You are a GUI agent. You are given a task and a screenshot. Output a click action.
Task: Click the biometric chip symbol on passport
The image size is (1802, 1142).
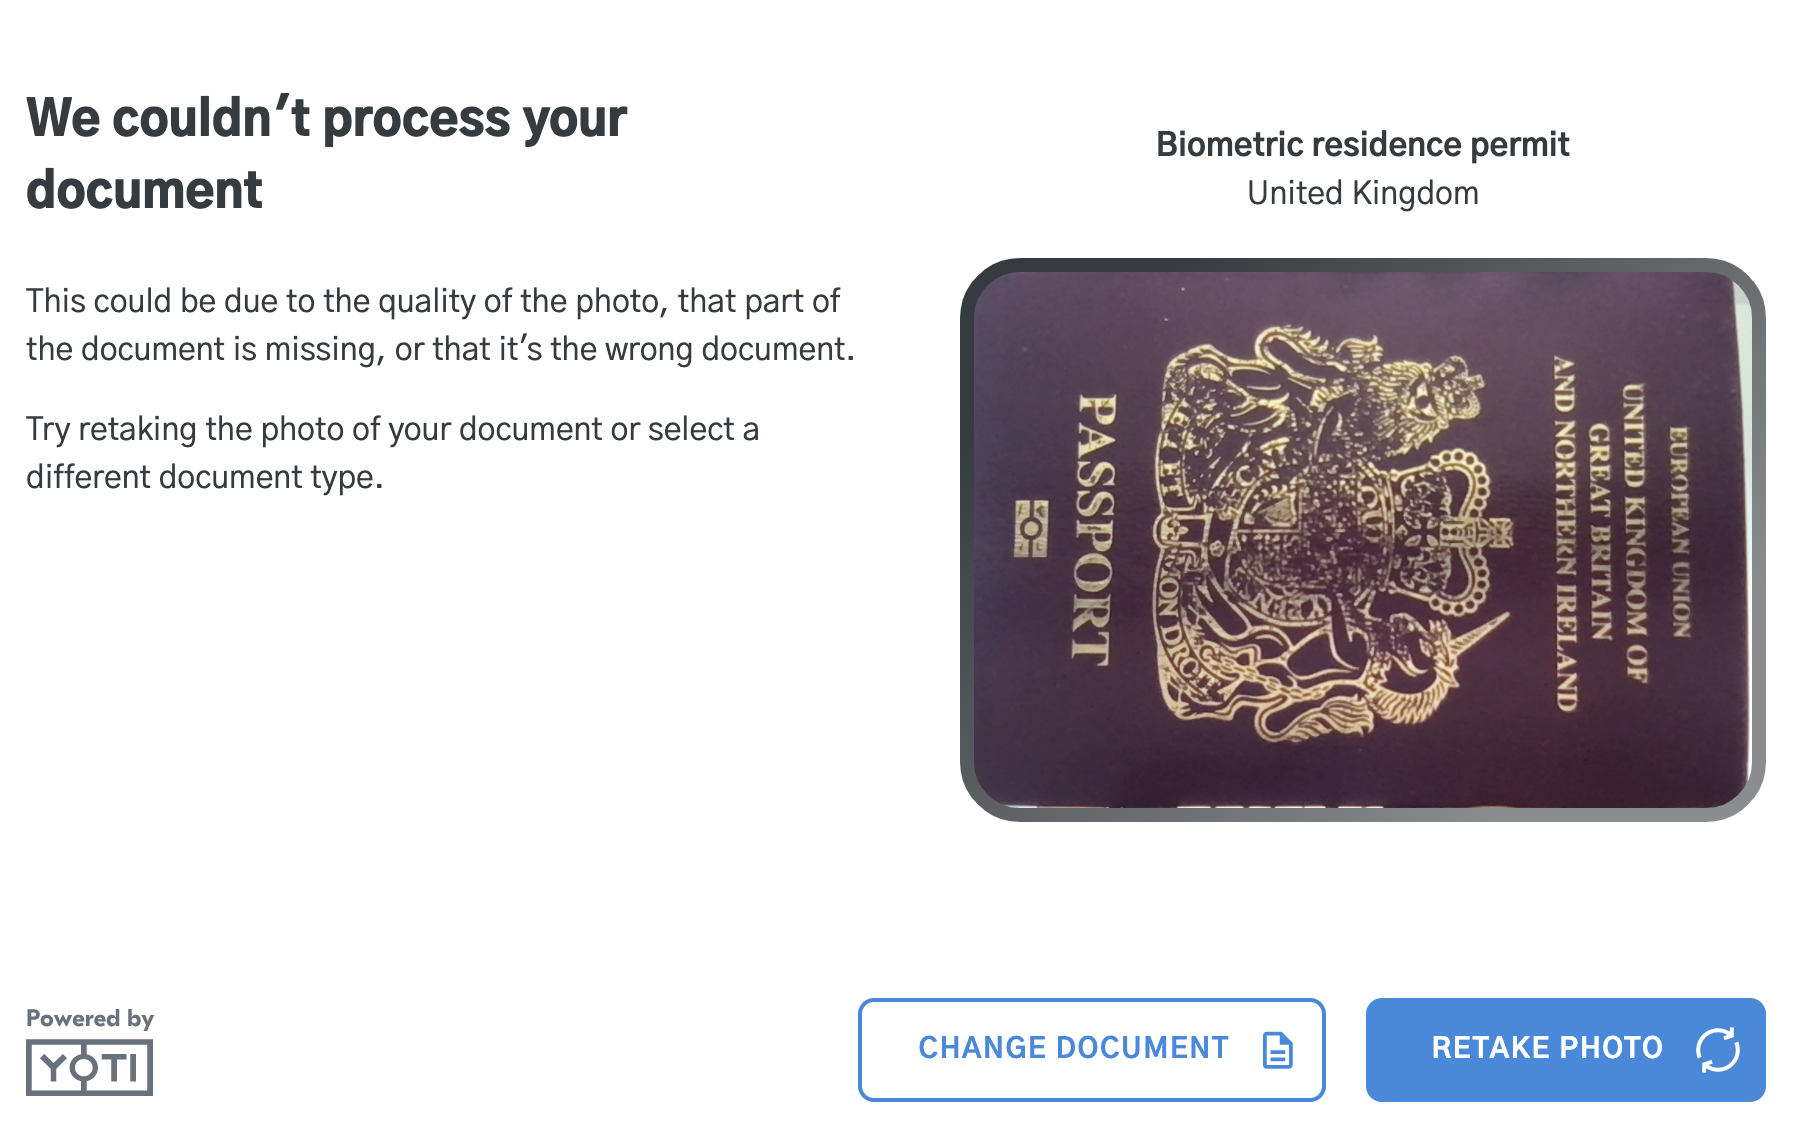point(1030,528)
